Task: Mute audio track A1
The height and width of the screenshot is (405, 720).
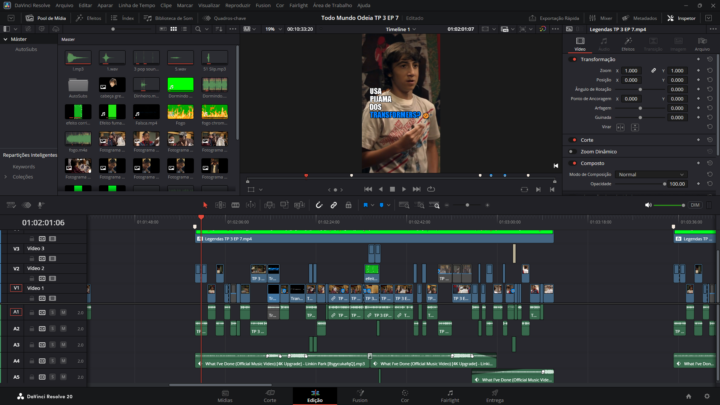Action: (63, 312)
